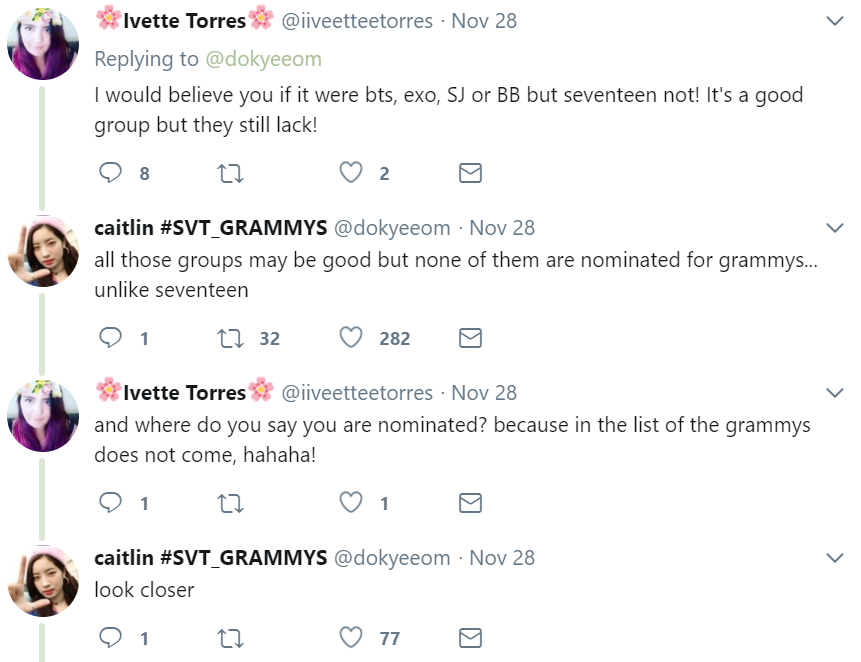This screenshot has width=861, height=662.
Task: Open Nov 28 timestamp on 'look closer' tweet
Action: [502, 557]
